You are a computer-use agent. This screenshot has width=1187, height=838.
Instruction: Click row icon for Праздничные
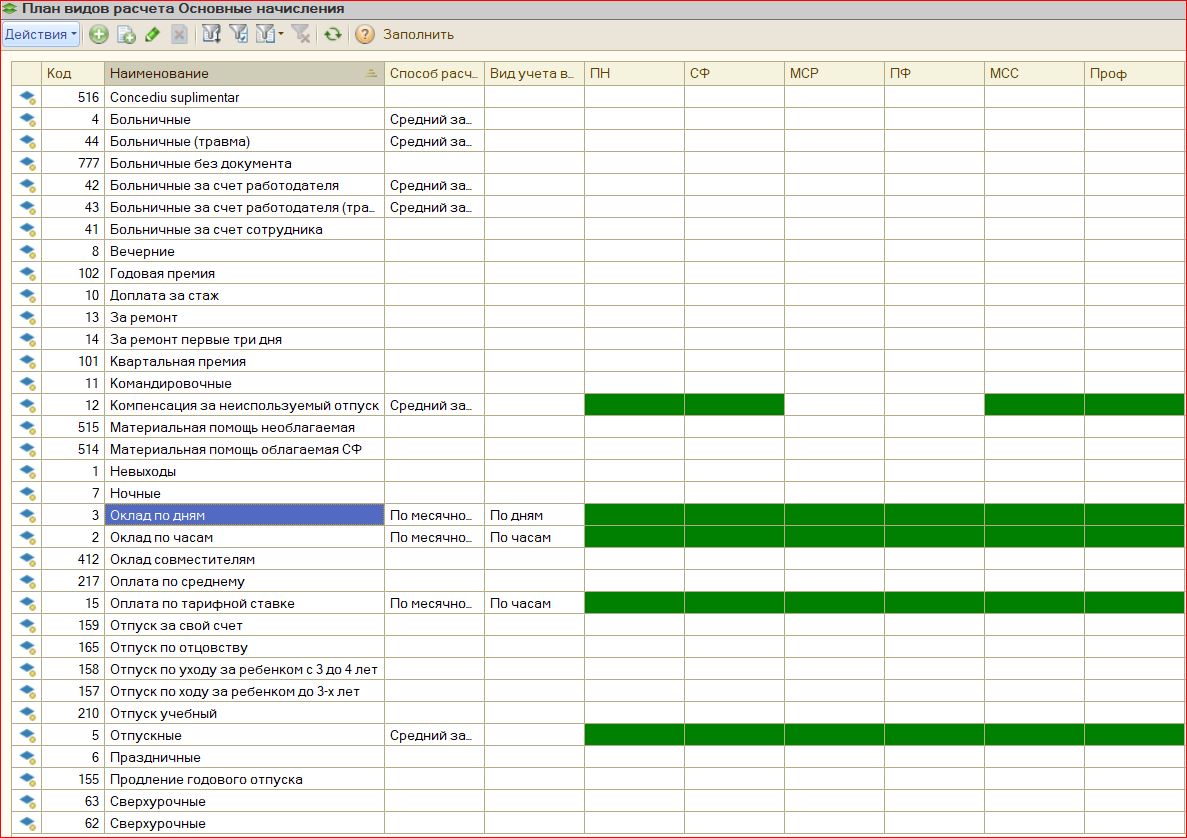click(27, 757)
